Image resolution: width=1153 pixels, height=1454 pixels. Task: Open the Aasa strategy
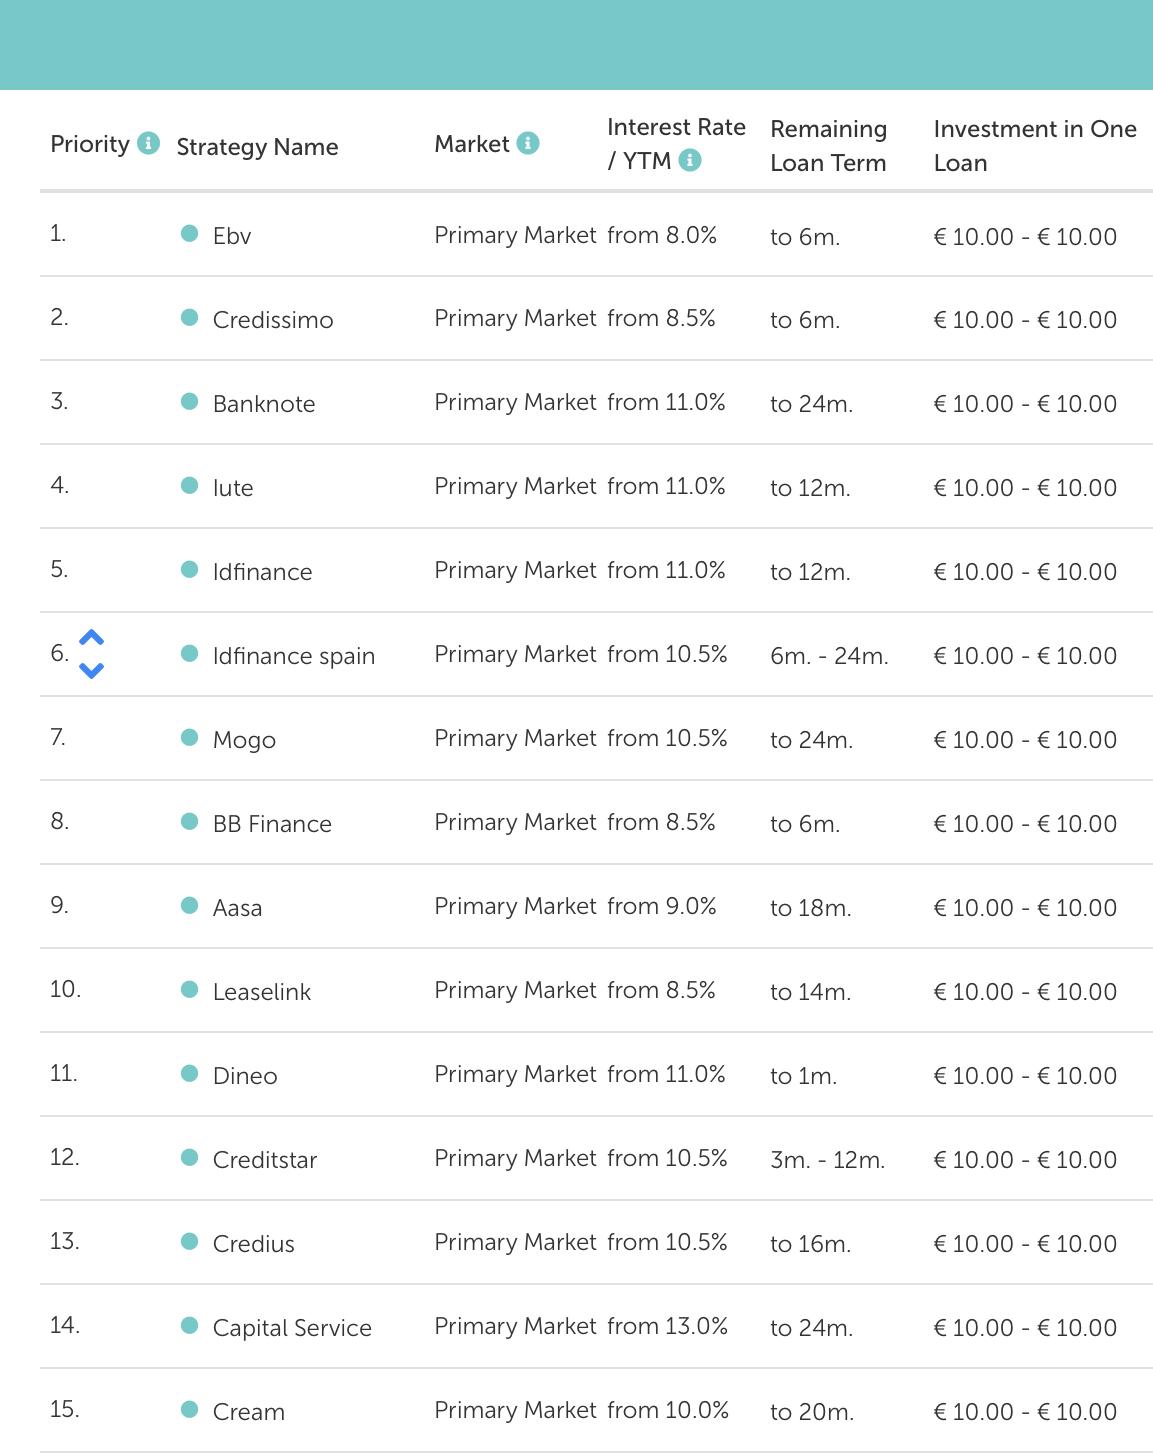237,908
